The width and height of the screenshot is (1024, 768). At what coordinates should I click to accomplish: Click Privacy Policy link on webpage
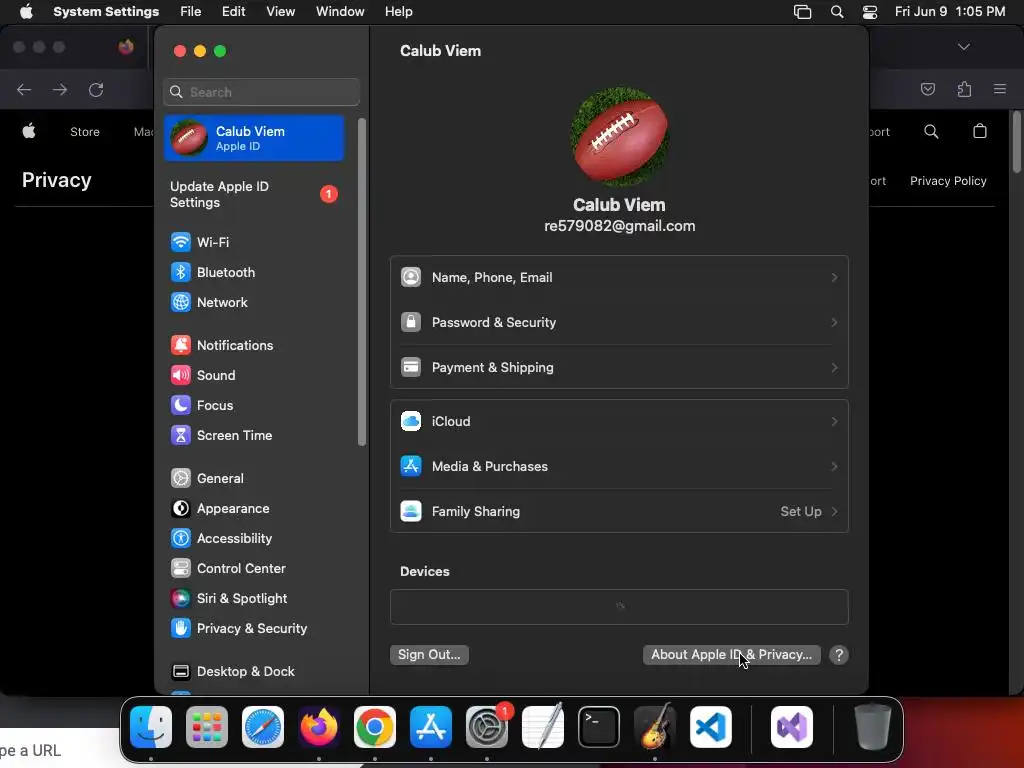[x=948, y=181]
